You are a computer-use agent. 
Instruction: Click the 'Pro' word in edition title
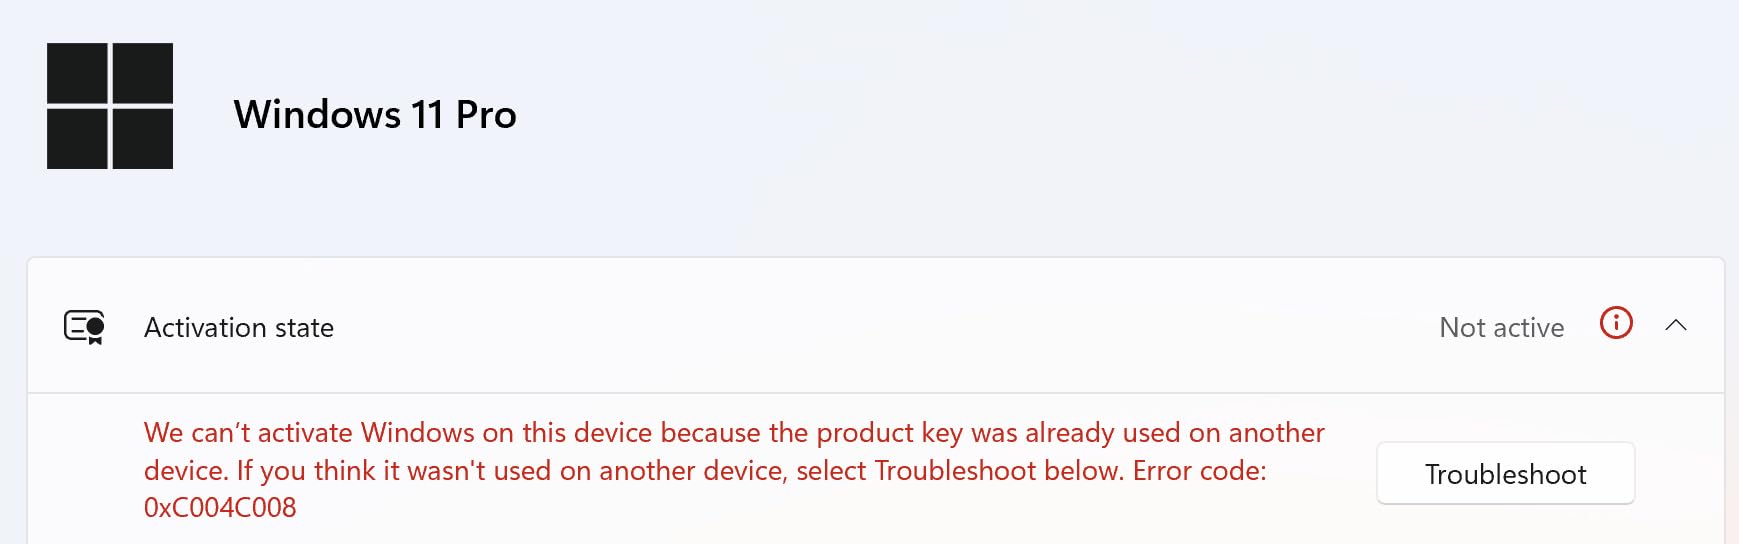coord(486,115)
